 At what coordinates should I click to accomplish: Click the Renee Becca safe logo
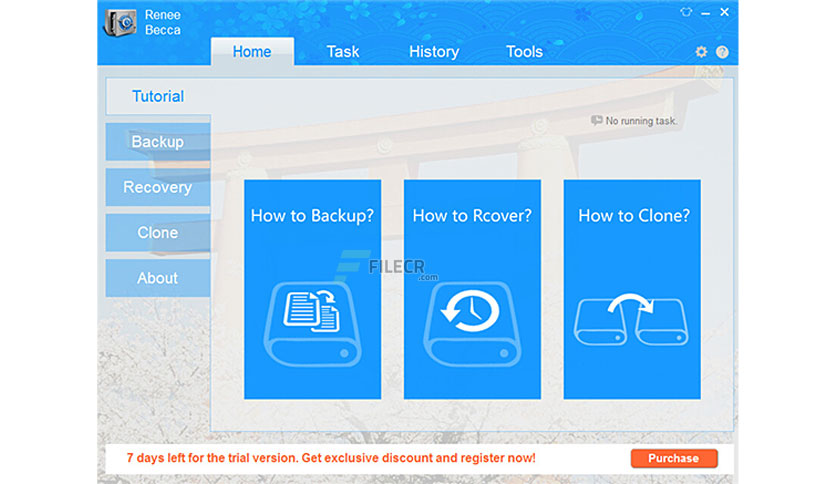pos(120,22)
